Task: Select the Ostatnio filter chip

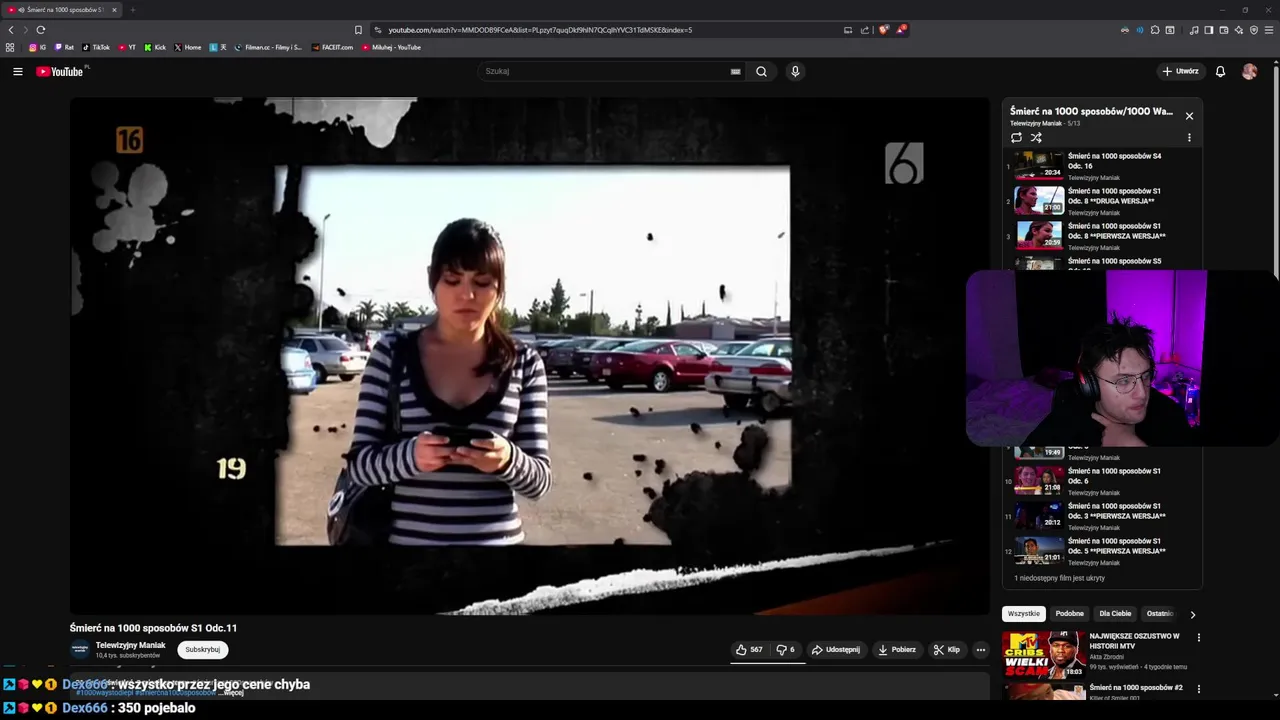Action: [1159, 614]
